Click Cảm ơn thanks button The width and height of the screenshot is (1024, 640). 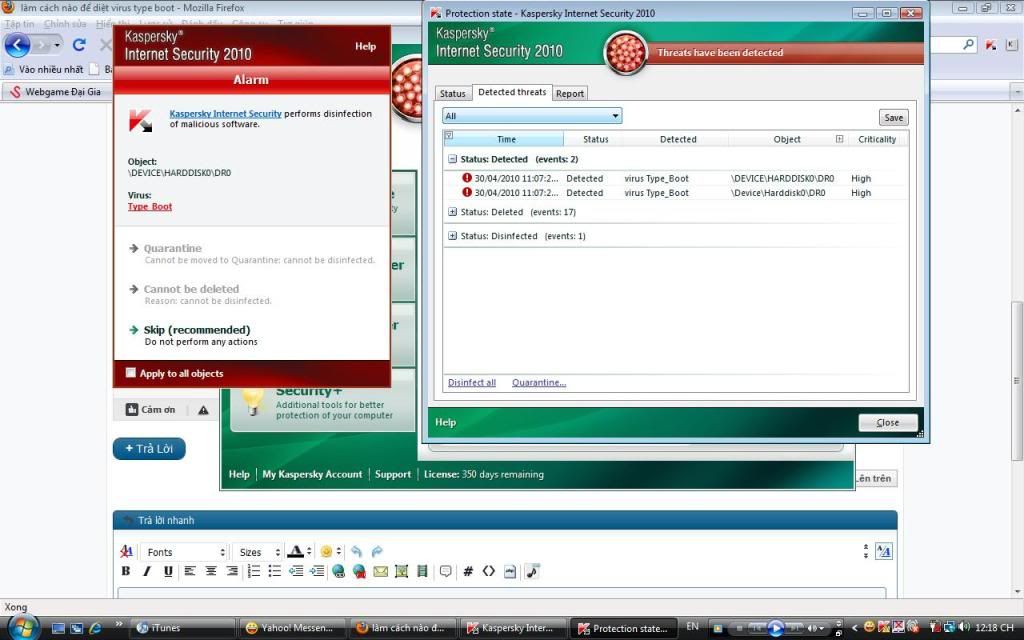(151, 409)
